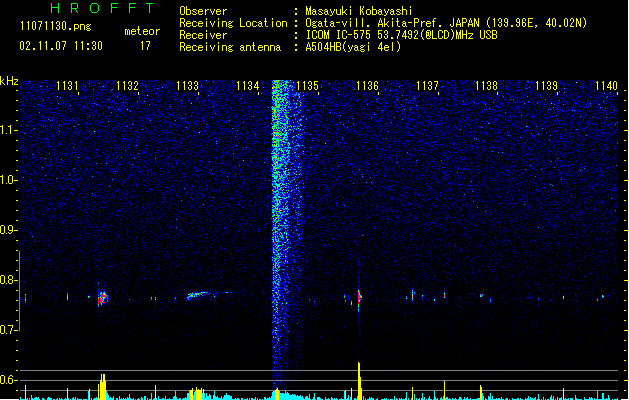Click the yellow power spikes after 1131
The height and width of the screenshot is (400, 629).
click(x=103, y=386)
